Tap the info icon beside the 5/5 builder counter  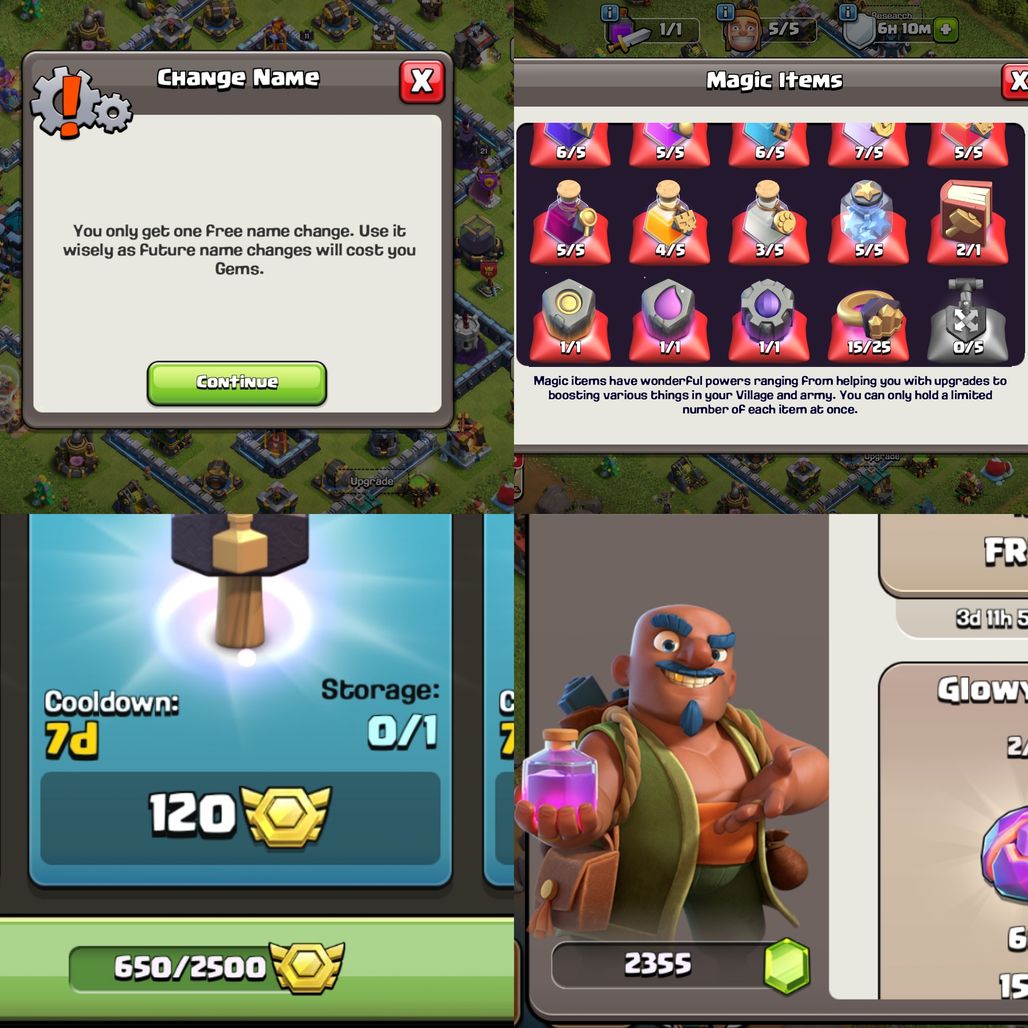coord(724,12)
